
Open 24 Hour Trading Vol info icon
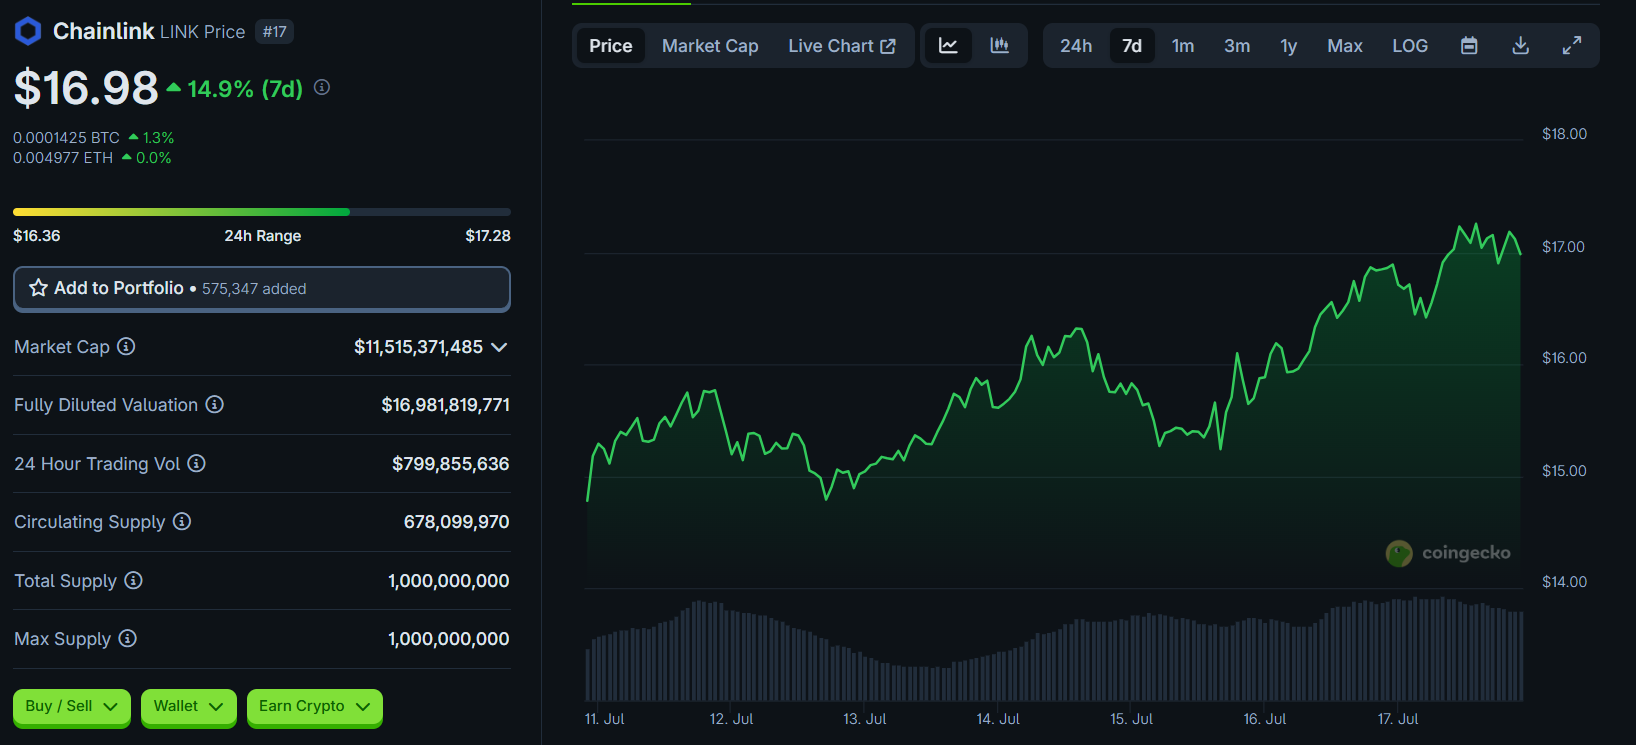coord(197,464)
